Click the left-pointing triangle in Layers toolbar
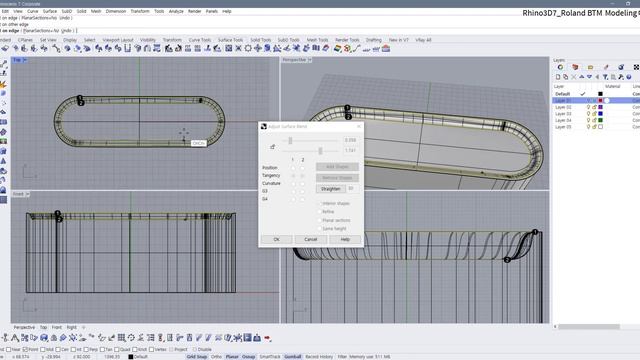This screenshot has width=640, height=360. tap(597, 77)
